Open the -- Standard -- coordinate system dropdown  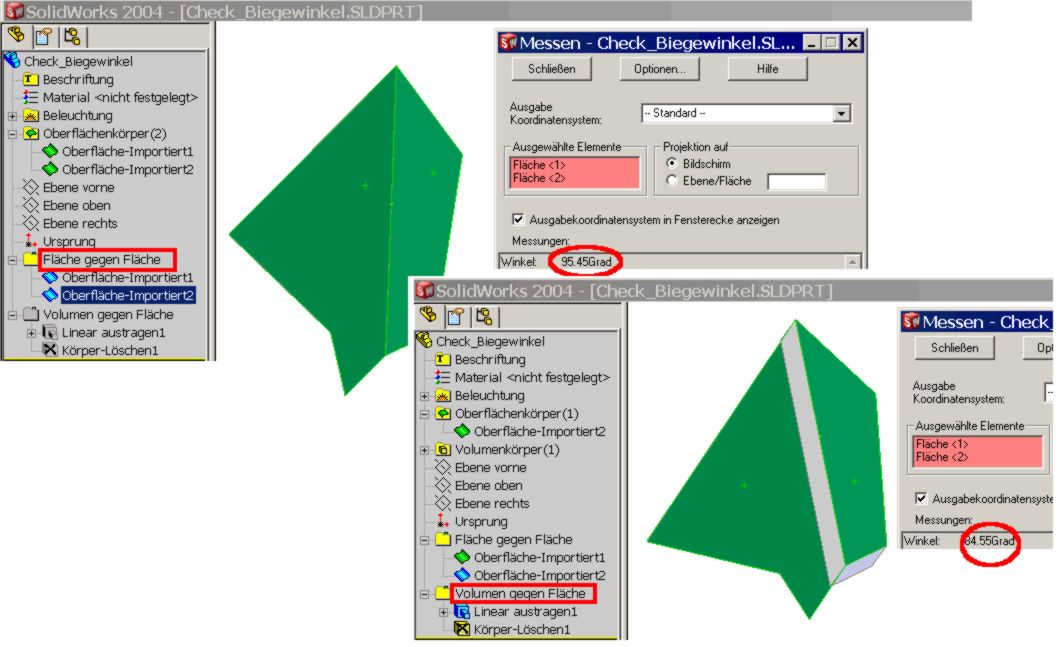(841, 113)
